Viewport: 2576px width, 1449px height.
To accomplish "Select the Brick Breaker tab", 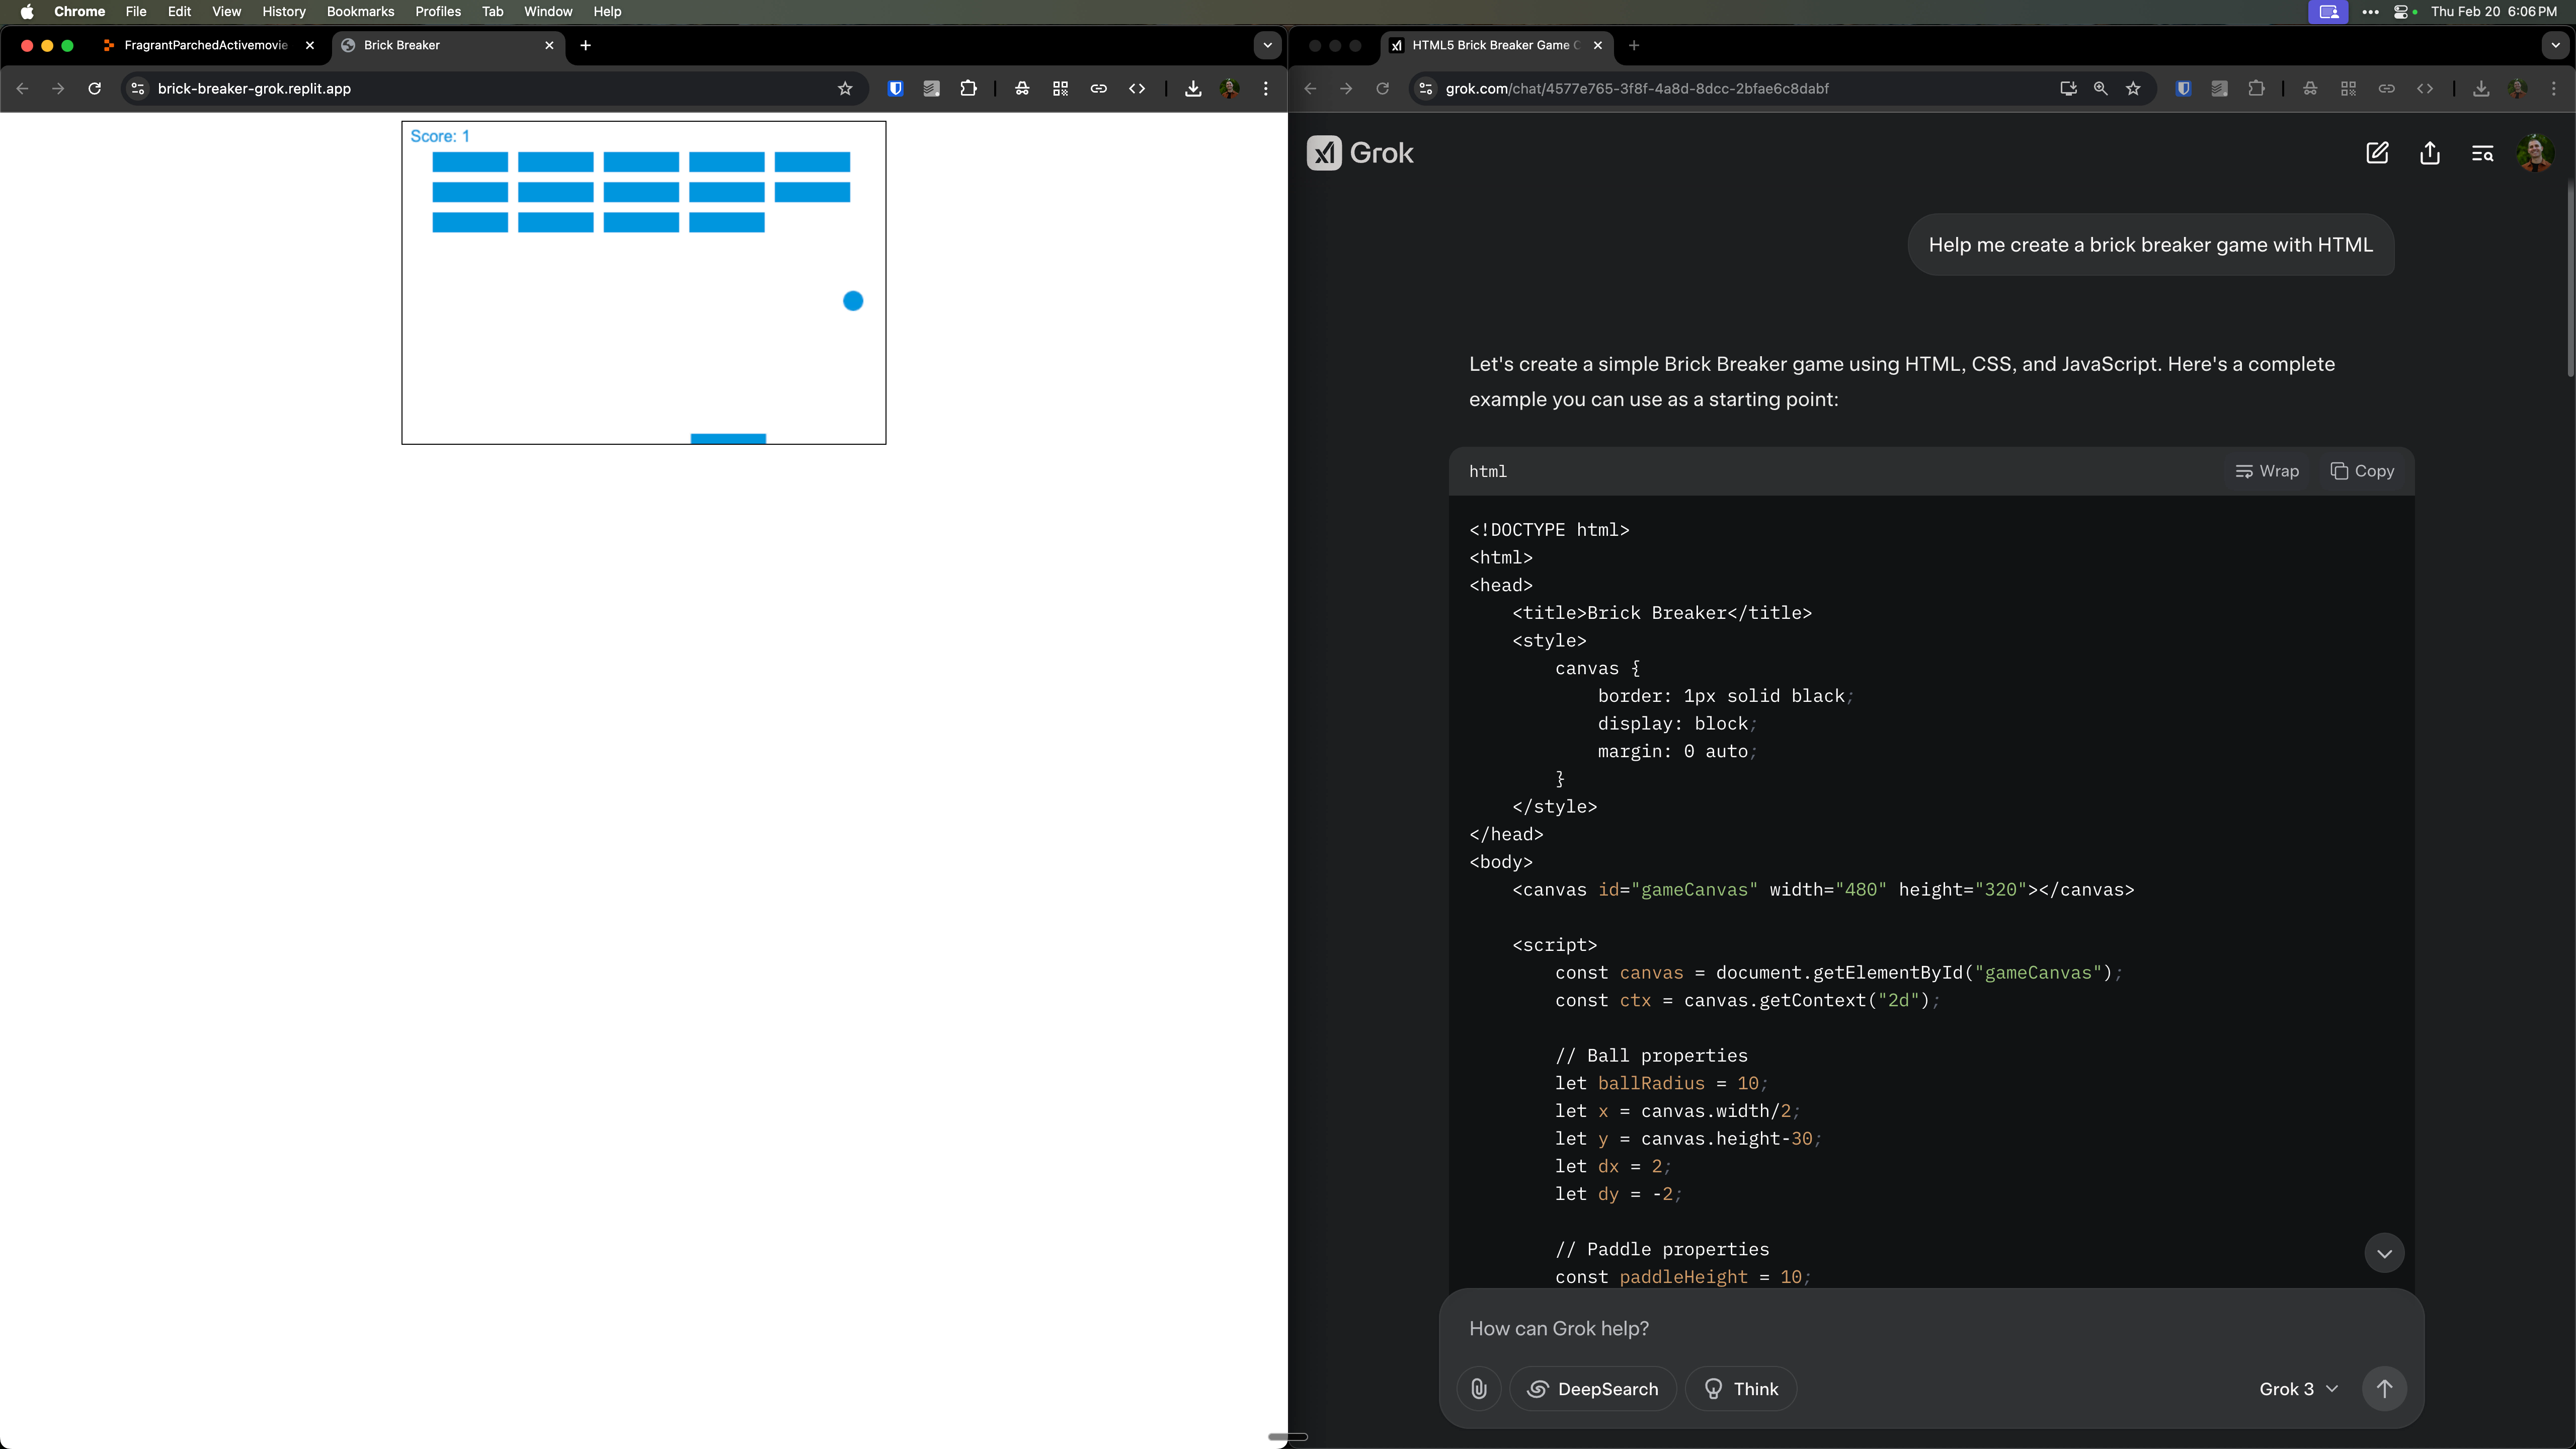I will [x=447, y=45].
